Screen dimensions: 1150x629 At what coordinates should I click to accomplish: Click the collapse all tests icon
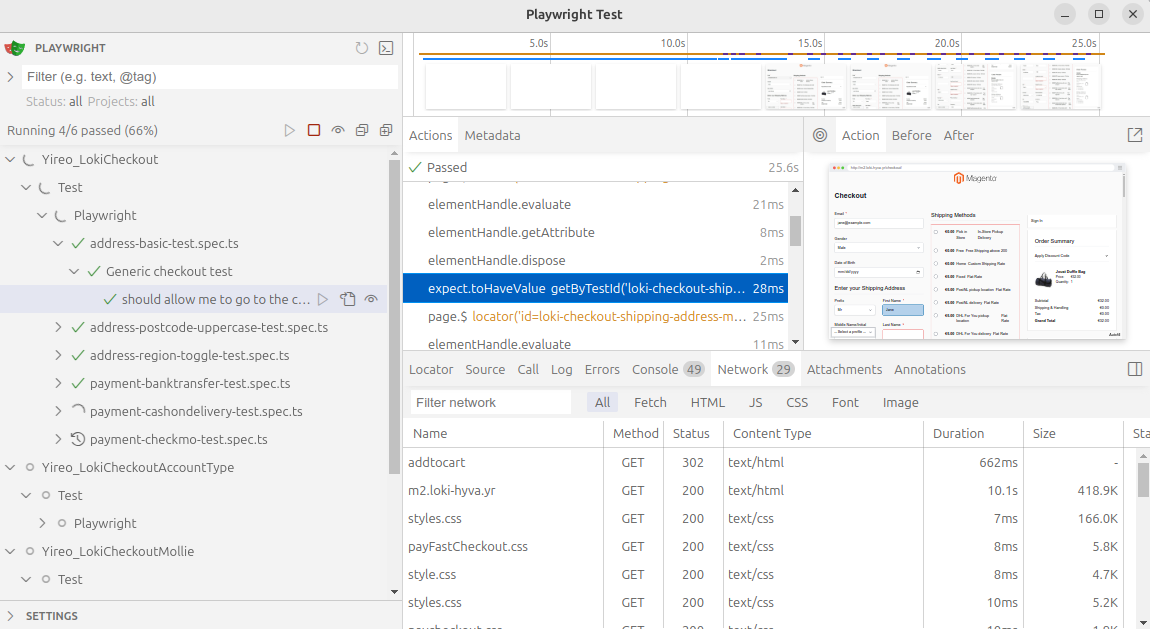[362, 130]
